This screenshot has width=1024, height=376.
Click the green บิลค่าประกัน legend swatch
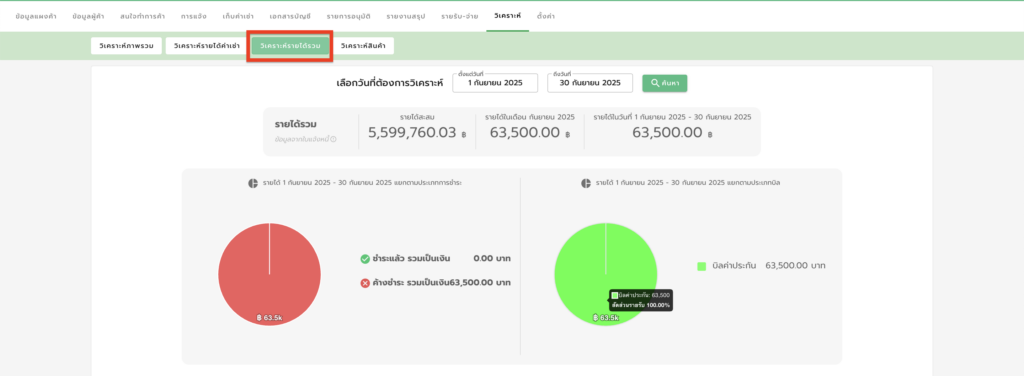click(x=702, y=266)
